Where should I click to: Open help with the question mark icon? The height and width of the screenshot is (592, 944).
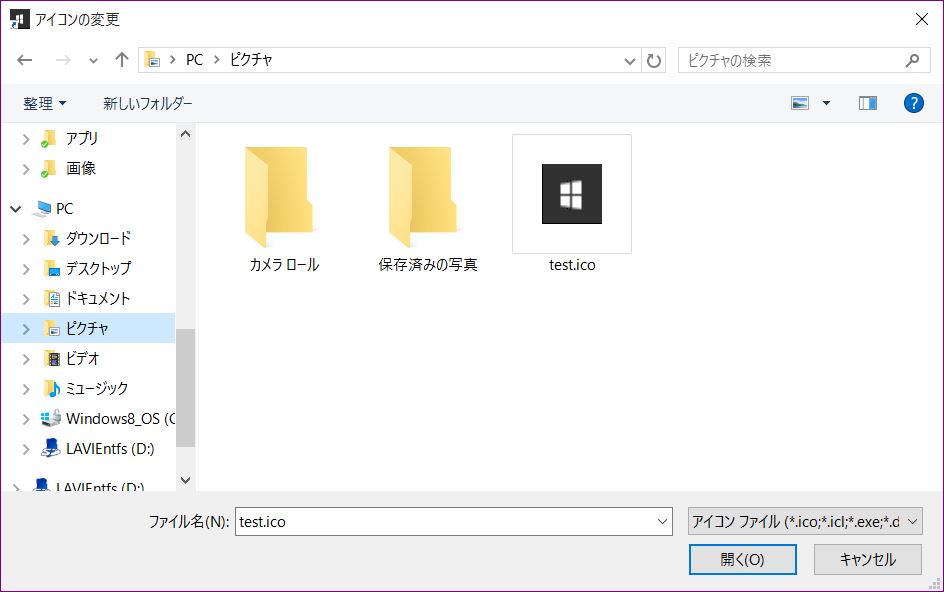[913, 103]
